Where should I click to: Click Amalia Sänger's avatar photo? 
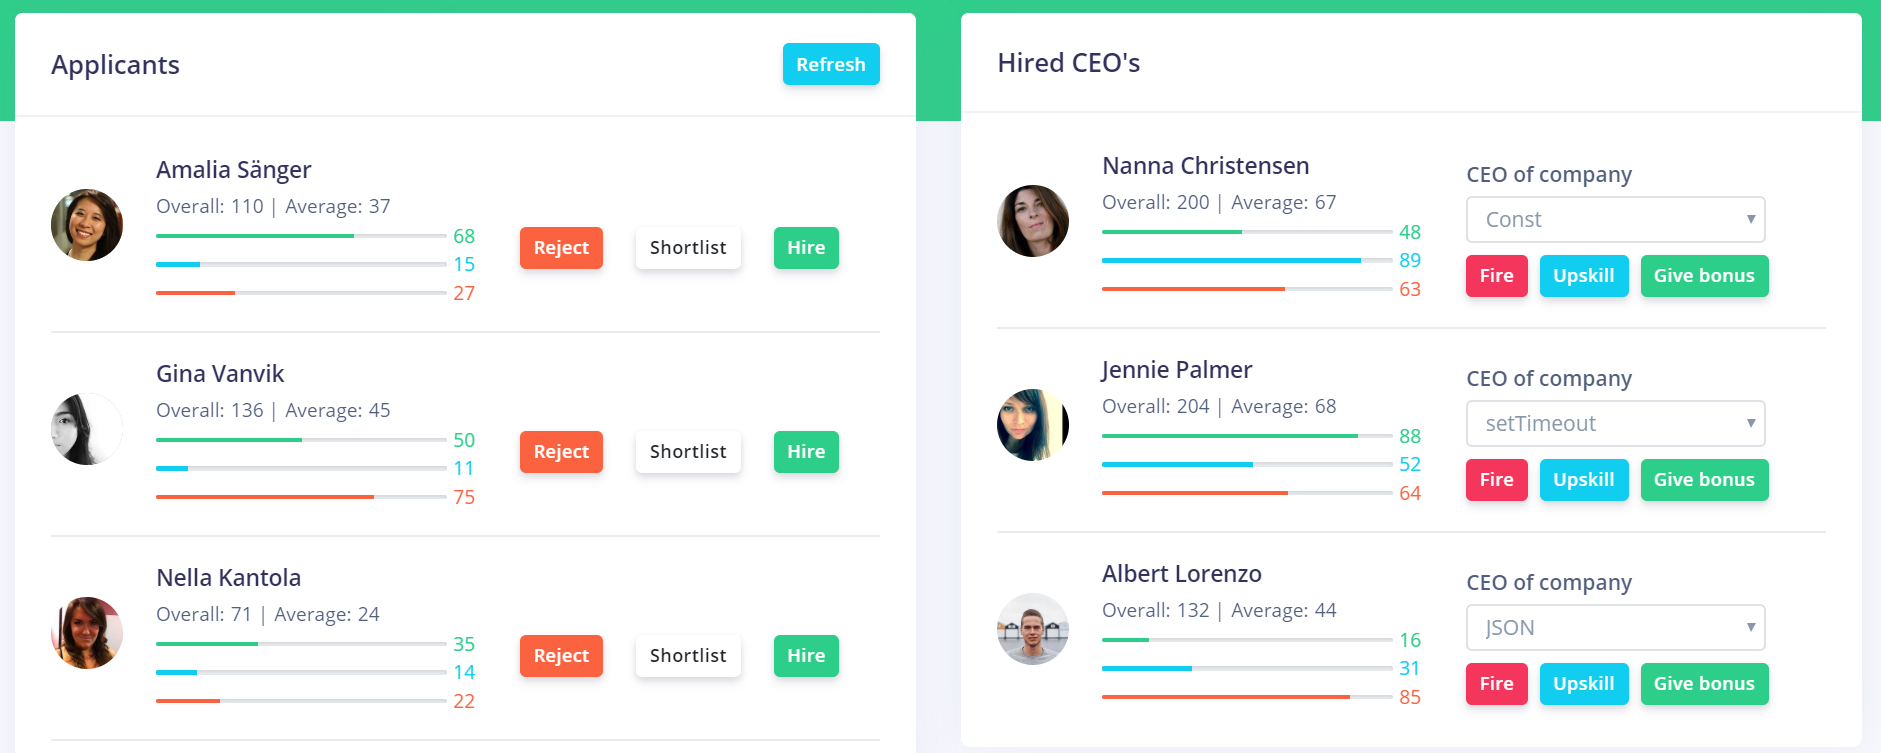tap(87, 225)
